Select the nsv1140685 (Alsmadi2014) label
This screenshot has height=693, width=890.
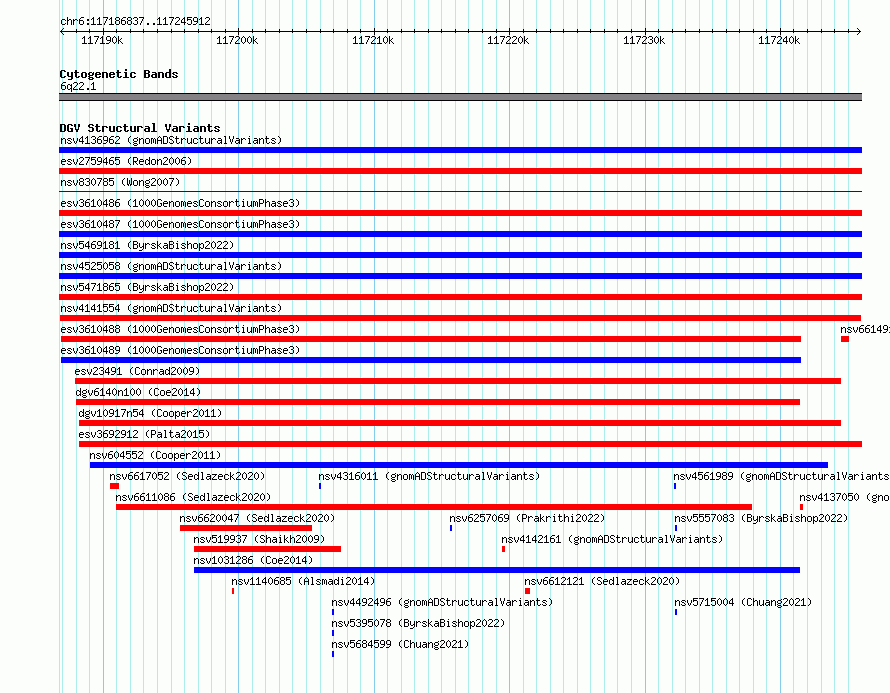tap(303, 581)
